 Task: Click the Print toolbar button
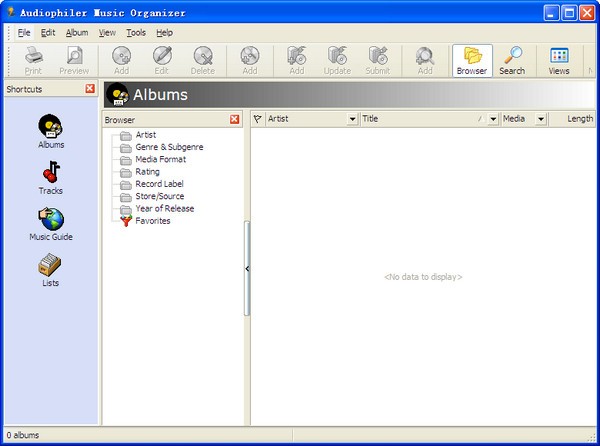(34, 61)
